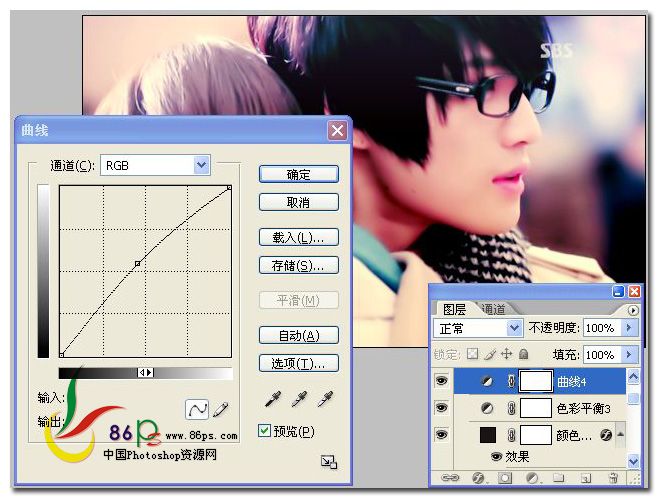This screenshot has height=500, width=660.
Task: Click the 取消 Cancel button
Action: click(x=298, y=202)
